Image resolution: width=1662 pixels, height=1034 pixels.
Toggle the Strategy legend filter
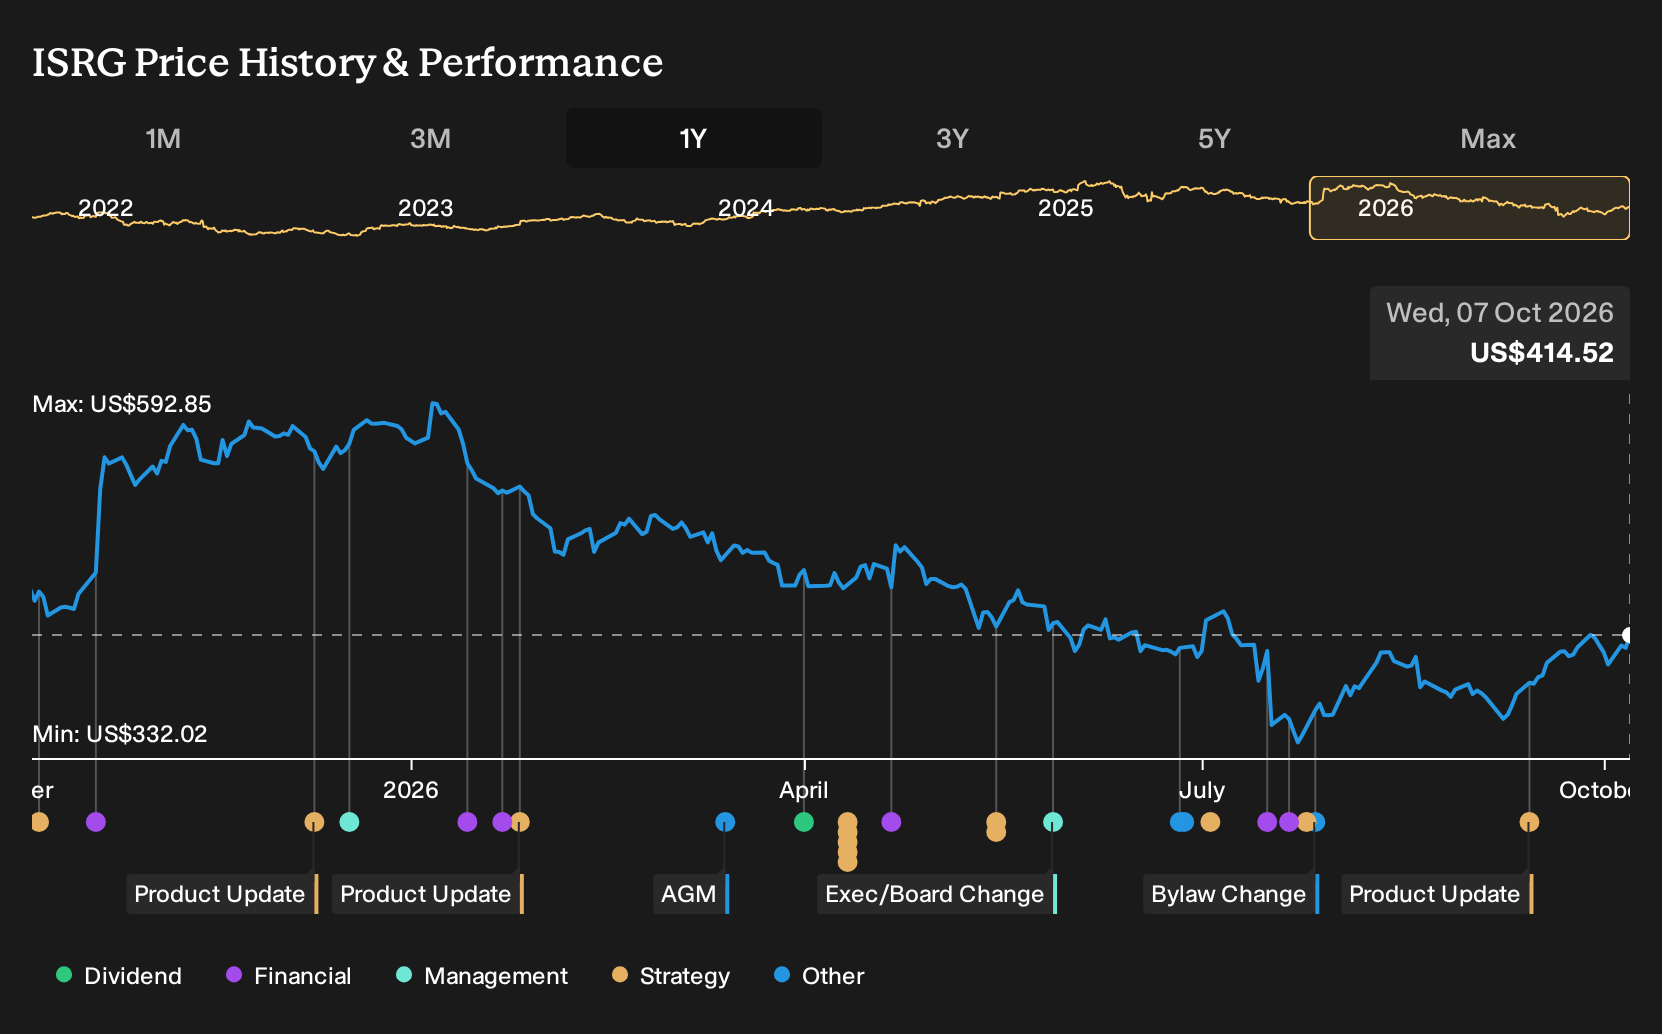(x=671, y=976)
